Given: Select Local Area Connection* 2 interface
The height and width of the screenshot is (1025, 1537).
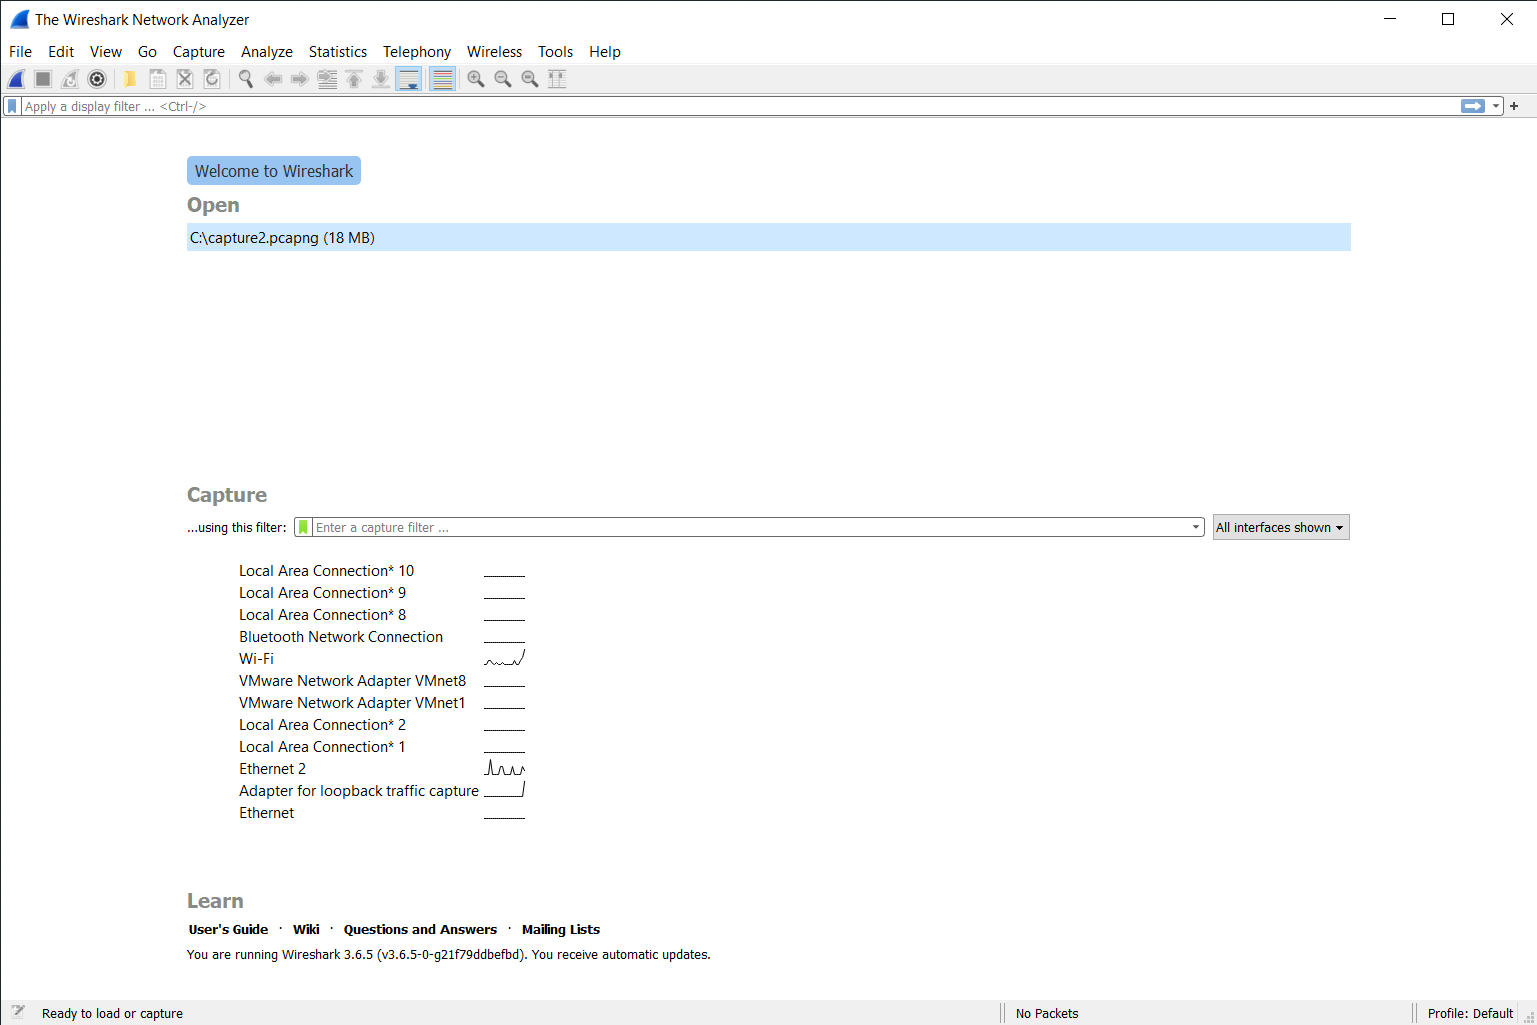Looking at the screenshot, I should click(322, 725).
